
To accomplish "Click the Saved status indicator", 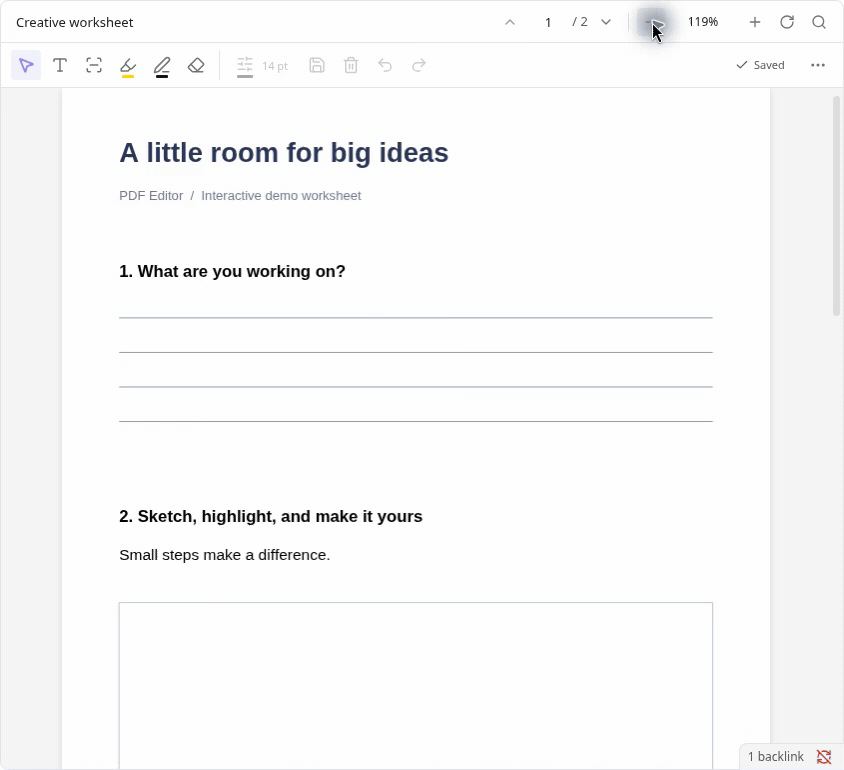I will coord(761,65).
